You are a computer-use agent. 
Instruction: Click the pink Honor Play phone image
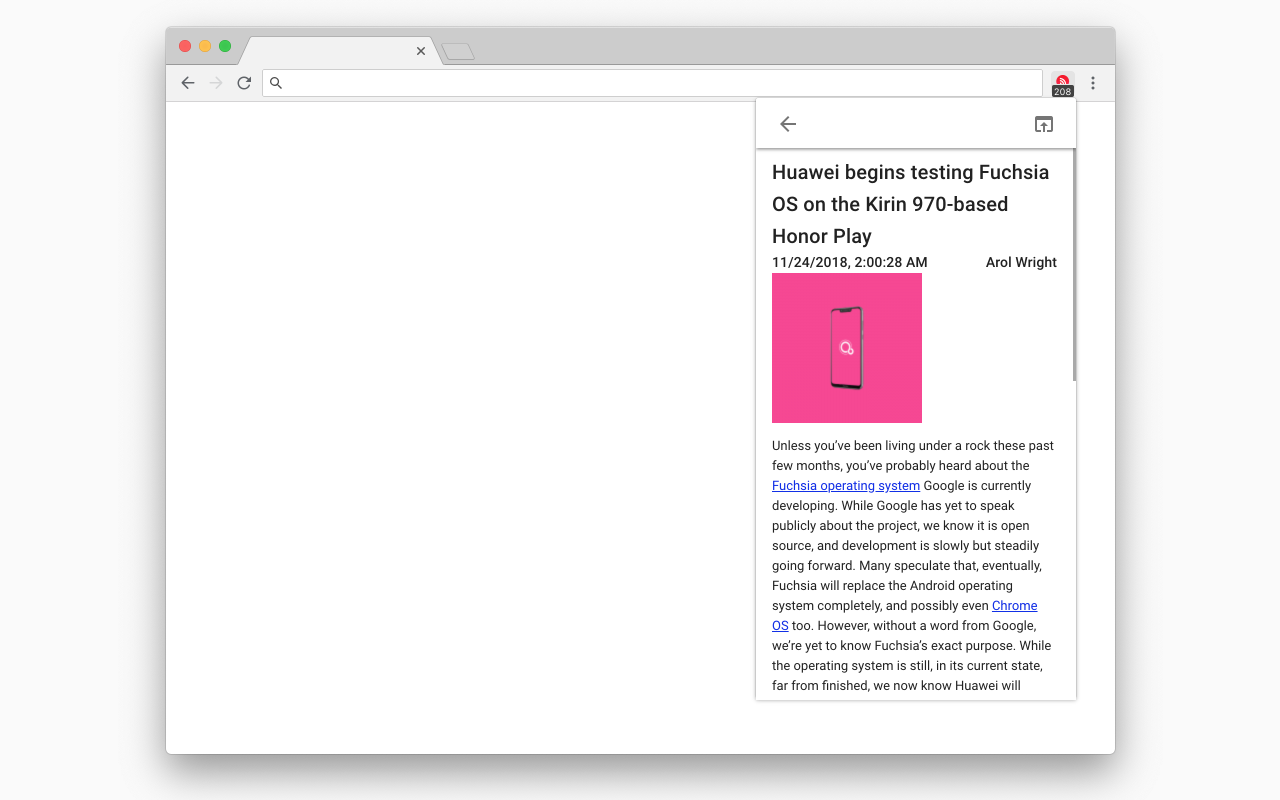click(847, 348)
